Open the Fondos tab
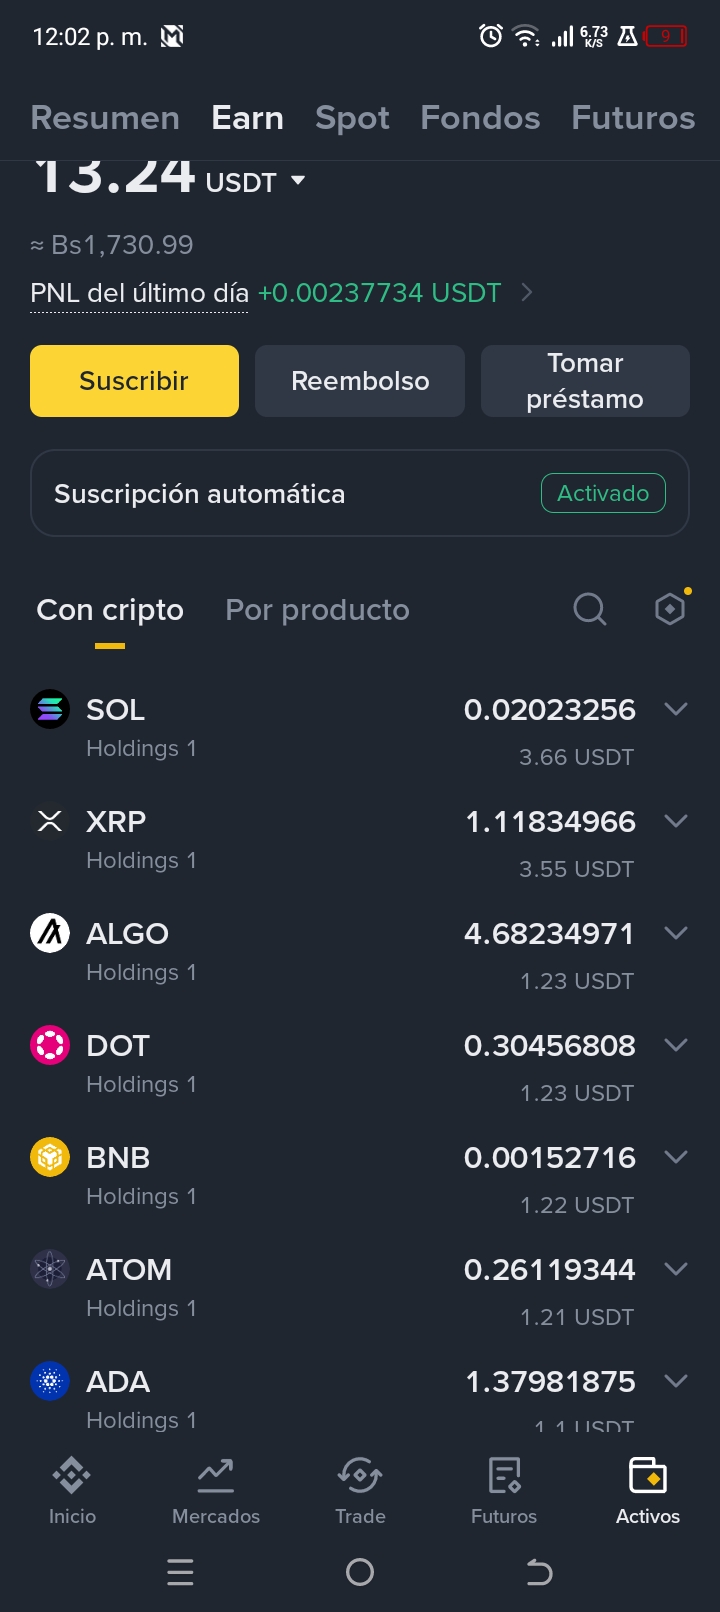The width and height of the screenshot is (720, 1612). (x=480, y=118)
